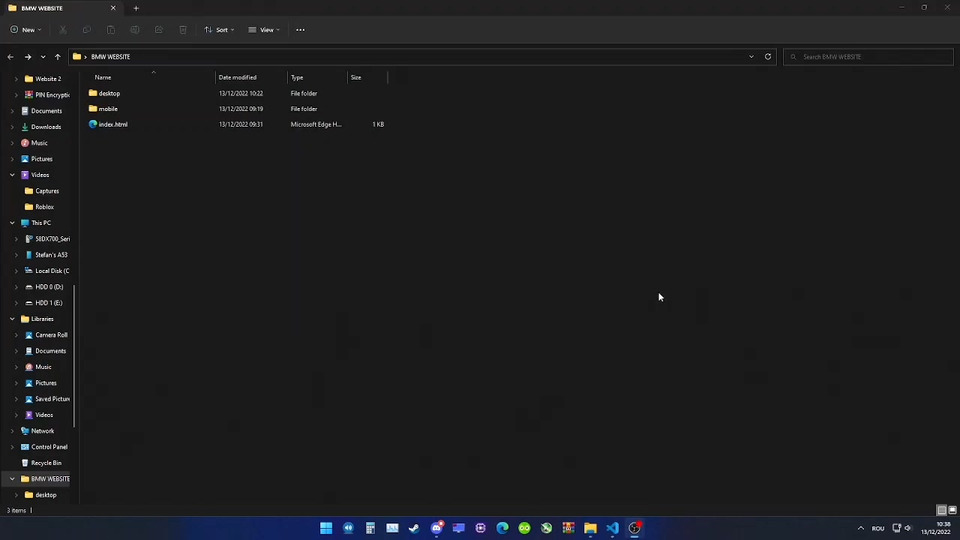This screenshot has height=540, width=960.
Task: Open ROU keyboard language indicator
Action: (878, 528)
